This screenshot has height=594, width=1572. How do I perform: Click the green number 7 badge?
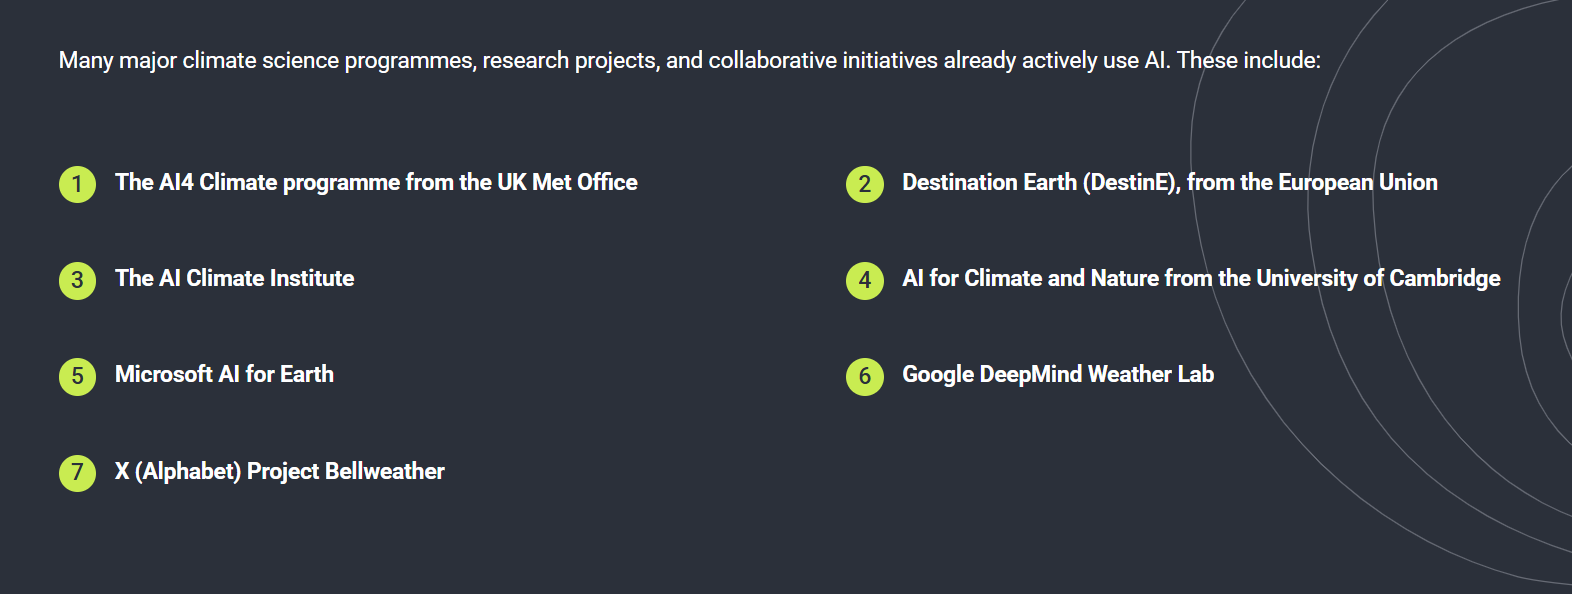77,473
